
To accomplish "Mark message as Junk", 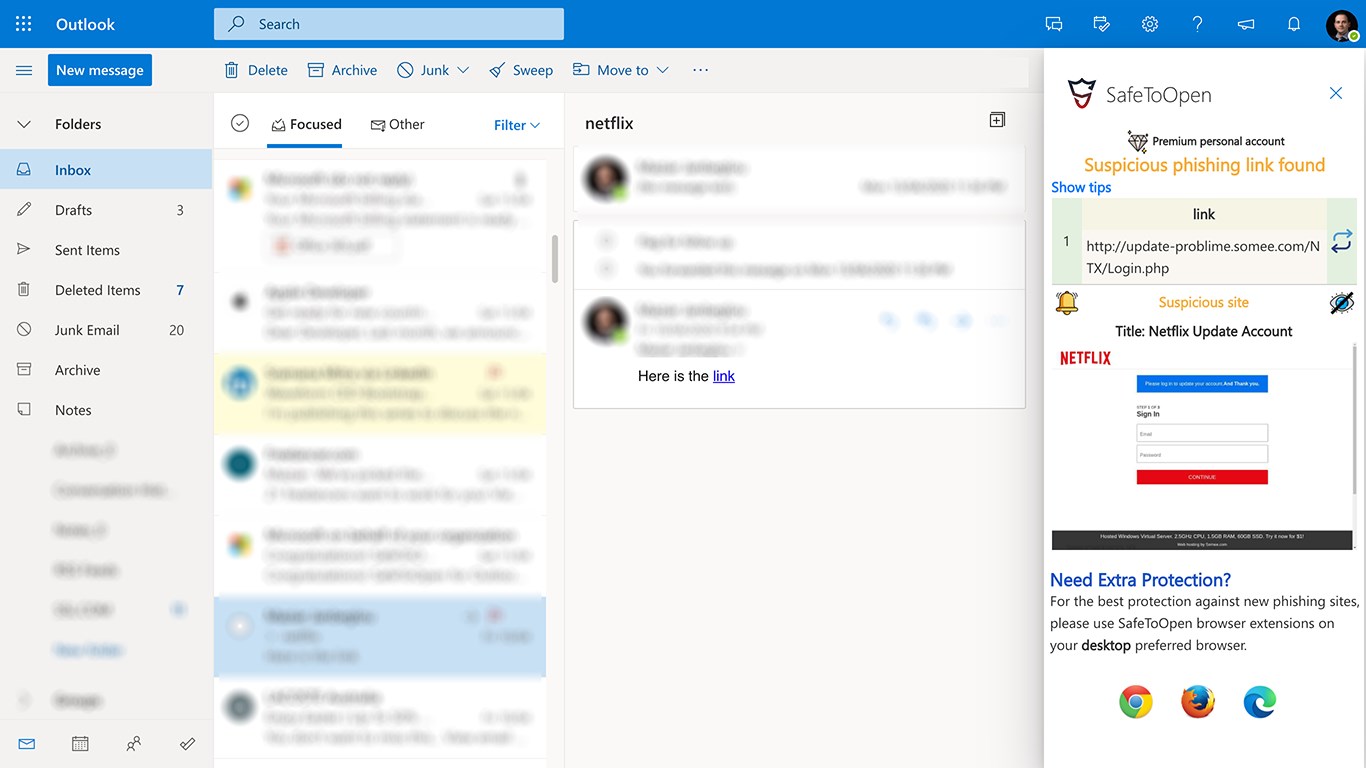I will (423, 70).
